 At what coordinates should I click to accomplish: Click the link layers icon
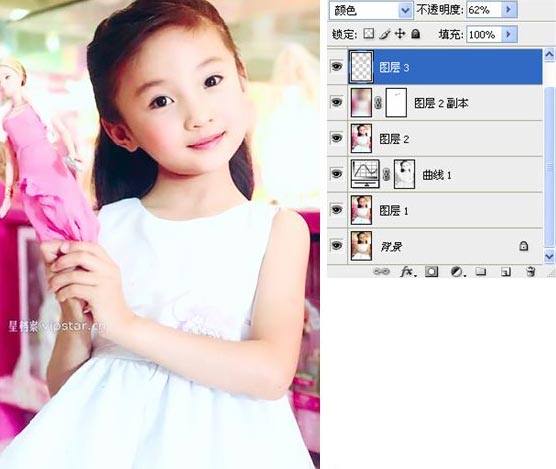(x=382, y=272)
